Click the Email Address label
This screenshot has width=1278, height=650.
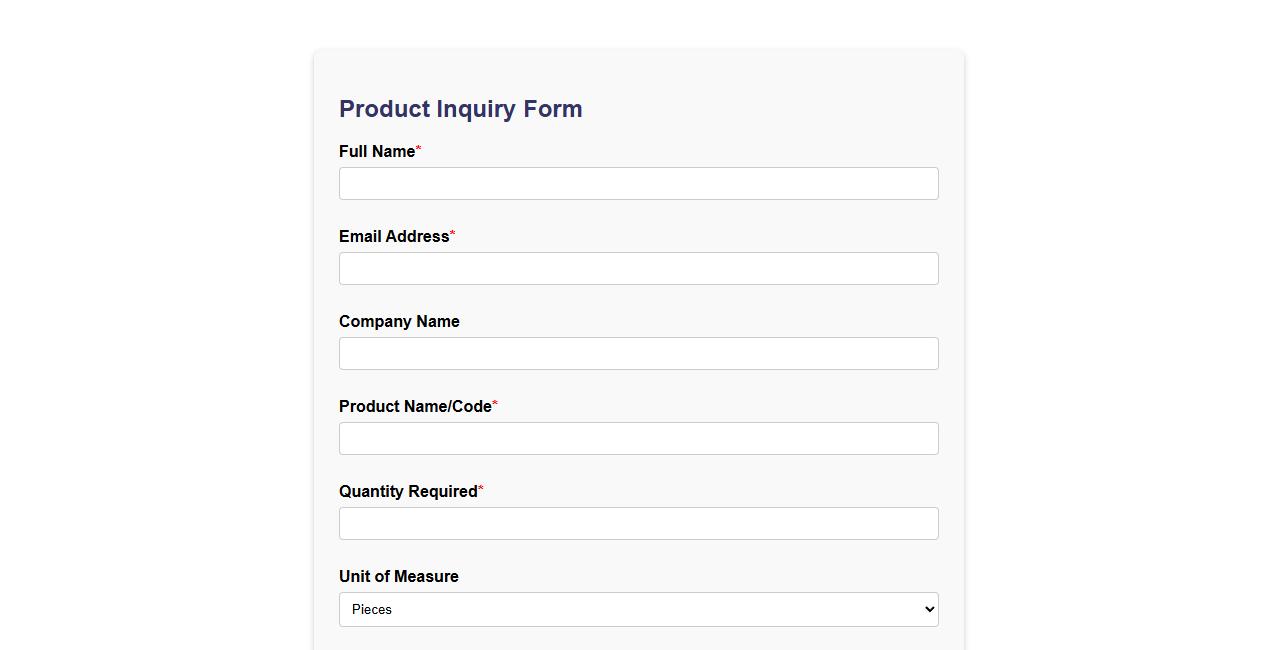pyautogui.click(x=393, y=236)
